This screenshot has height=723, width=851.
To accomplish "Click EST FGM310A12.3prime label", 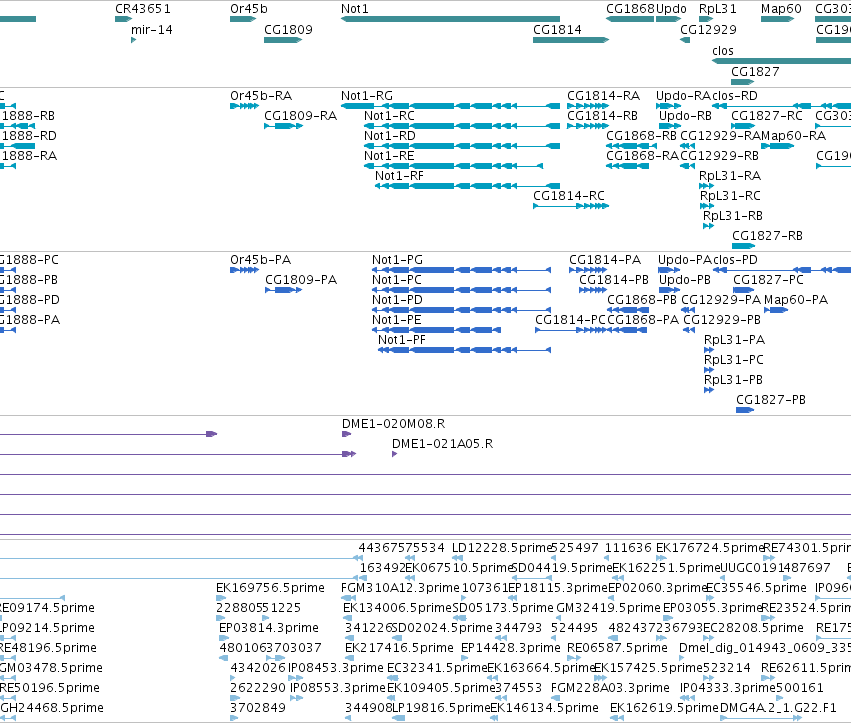I will click(400, 587).
